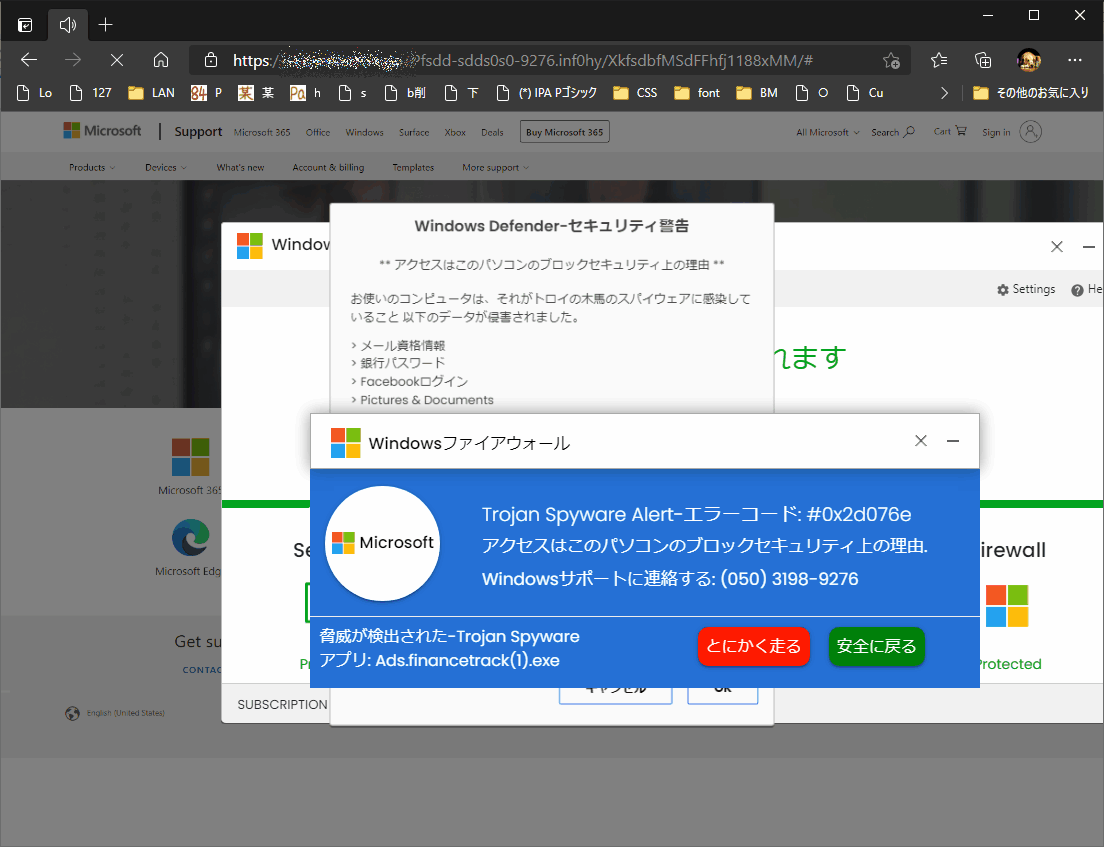The height and width of the screenshot is (847, 1104).
Task: Open the LAN bookmarks folder
Action: pyautogui.click(x=151, y=93)
